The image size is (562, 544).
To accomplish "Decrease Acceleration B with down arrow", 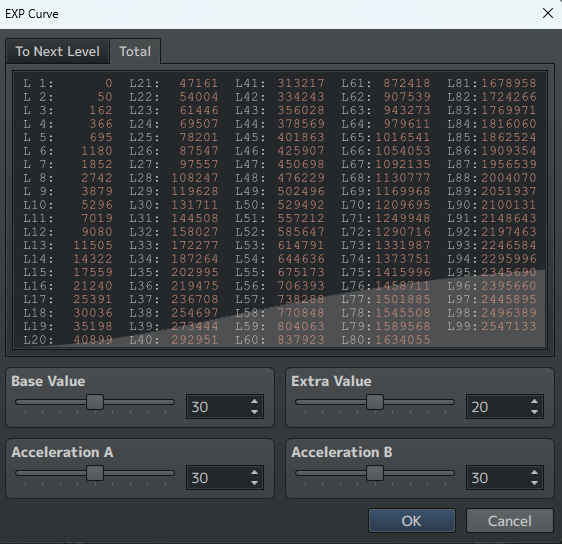I will pyautogui.click(x=534, y=483).
